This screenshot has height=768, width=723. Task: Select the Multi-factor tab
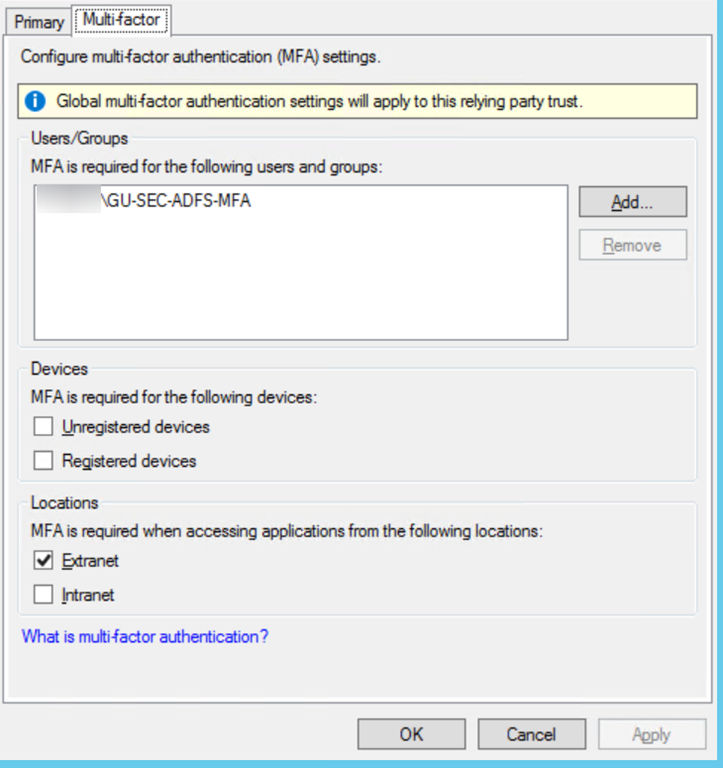[x=122, y=19]
